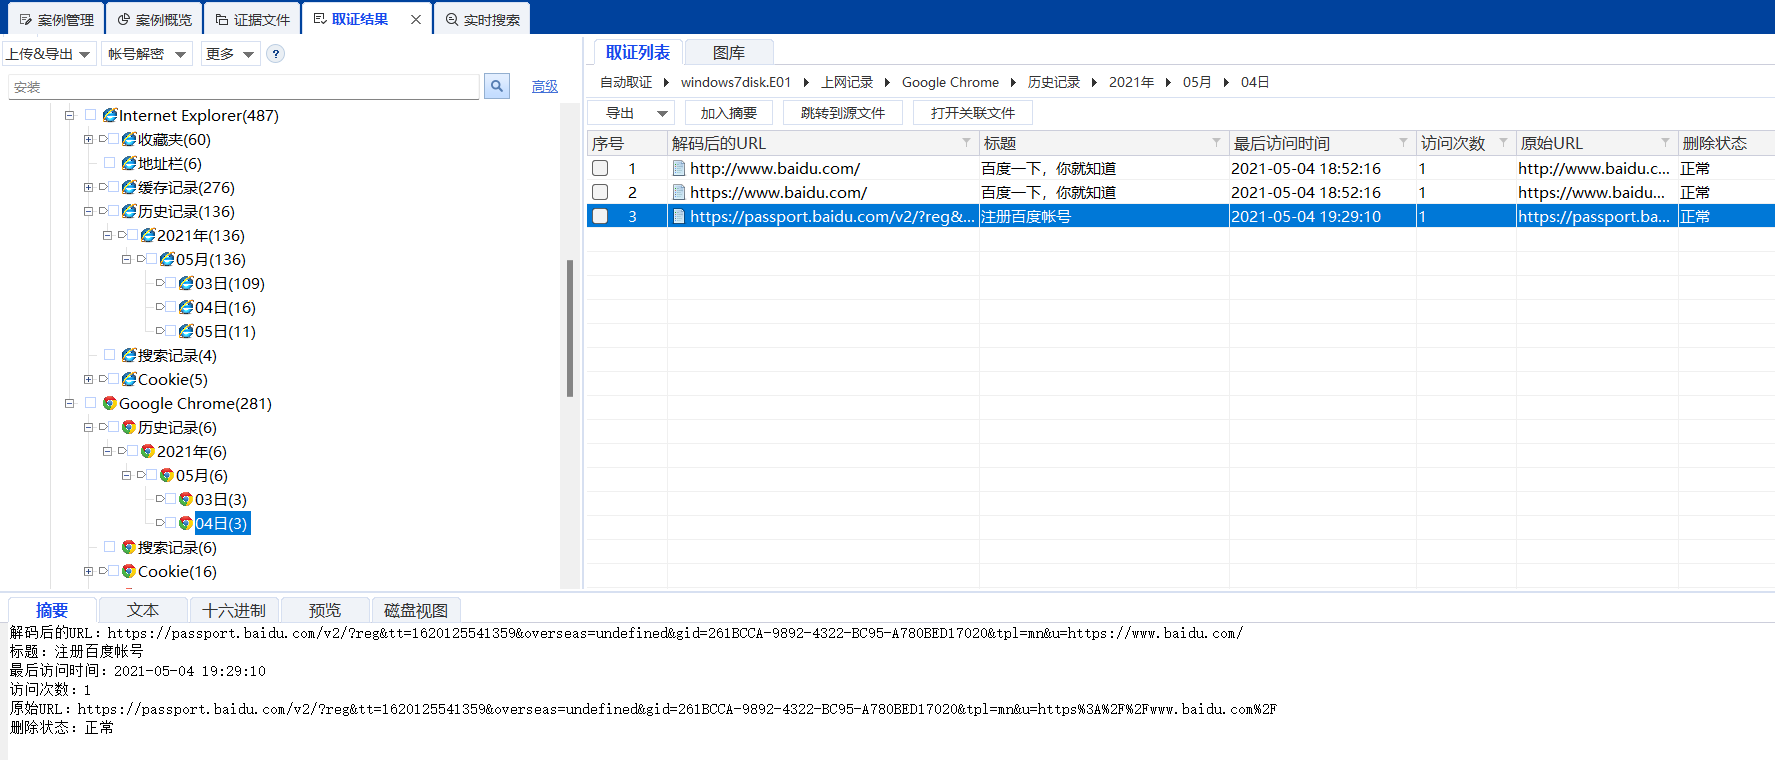
Task: Switch to the 案例管理 tab
Action: click(56, 19)
